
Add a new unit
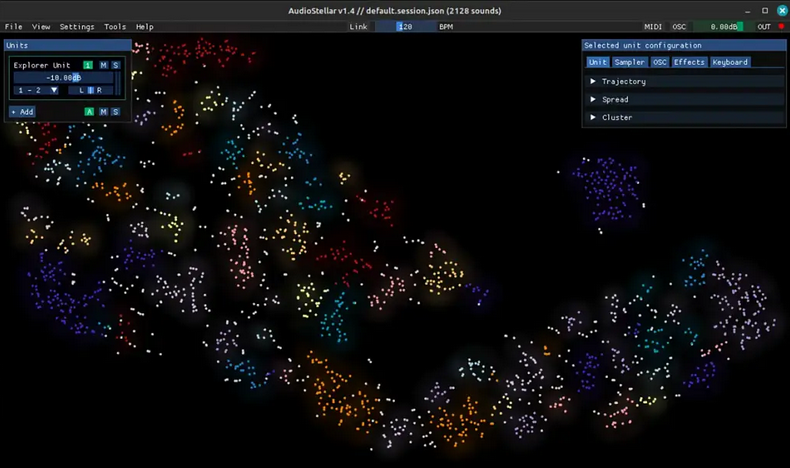click(22, 112)
